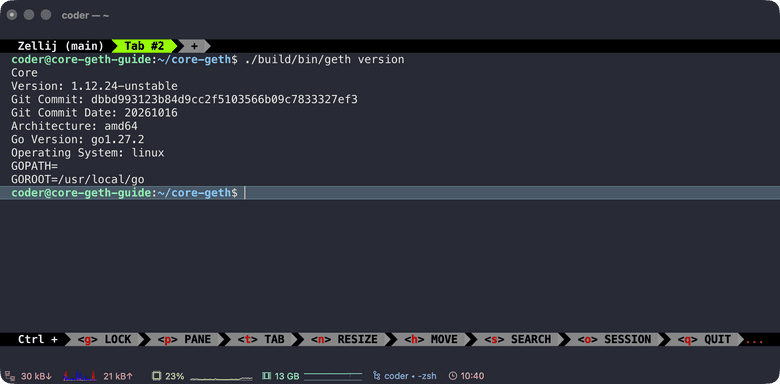Click the <p> PANE mode segment
The height and width of the screenshot is (384, 780).
185,339
